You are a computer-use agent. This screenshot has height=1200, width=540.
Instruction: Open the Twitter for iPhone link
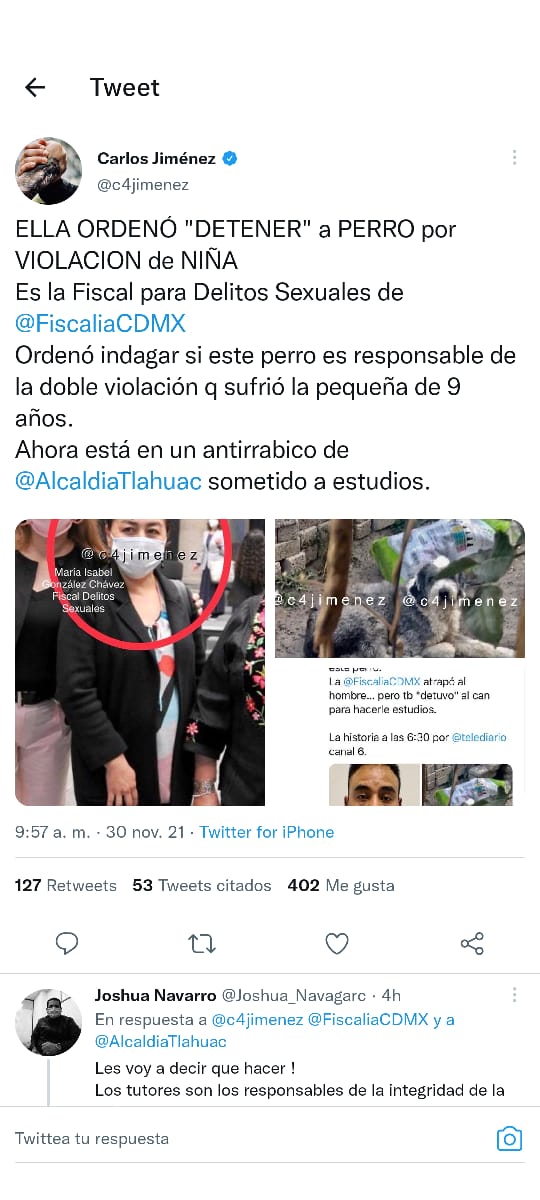point(267,832)
